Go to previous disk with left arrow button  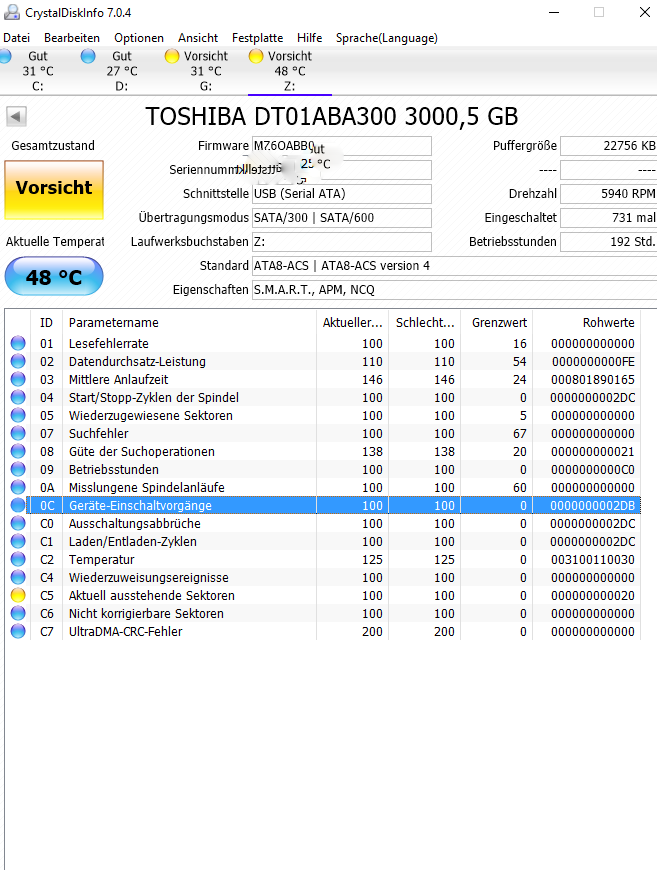16,117
